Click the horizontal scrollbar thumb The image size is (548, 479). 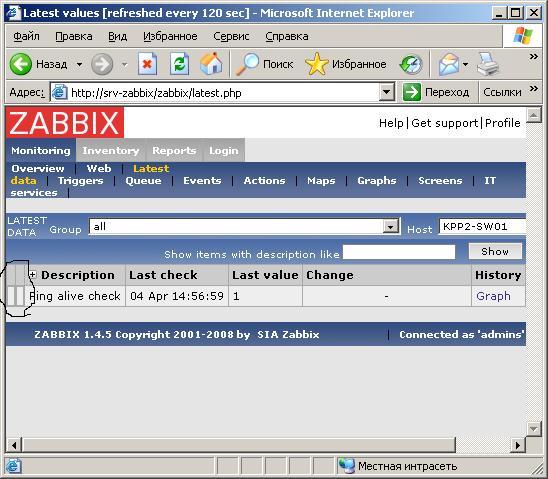click(x=239, y=445)
